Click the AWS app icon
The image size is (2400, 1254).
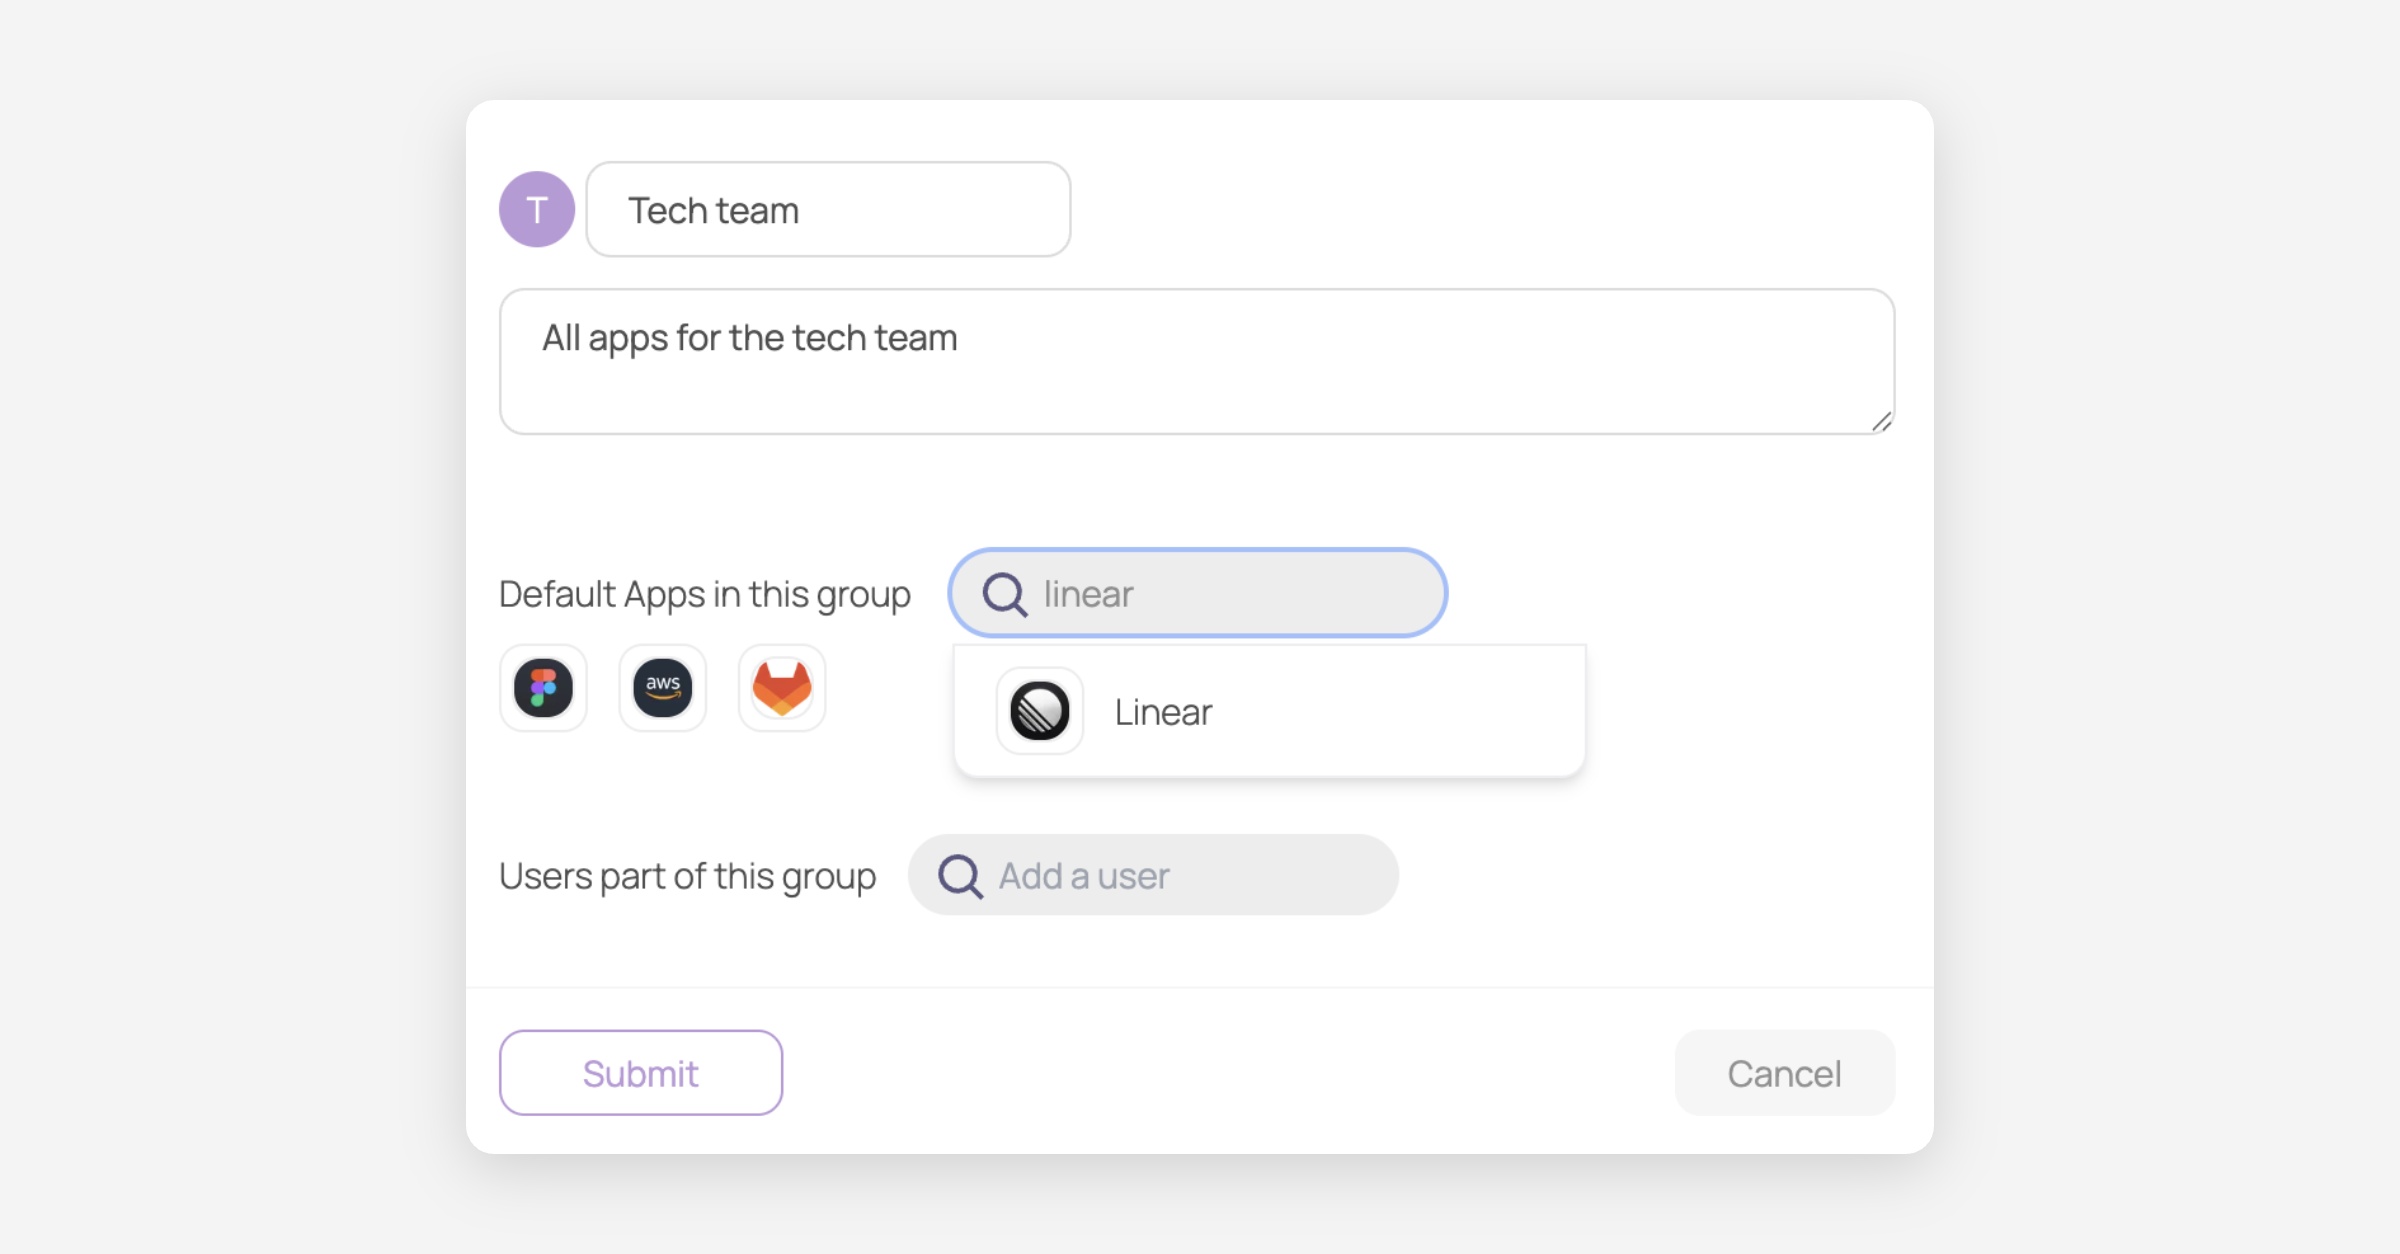tap(662, 688)
